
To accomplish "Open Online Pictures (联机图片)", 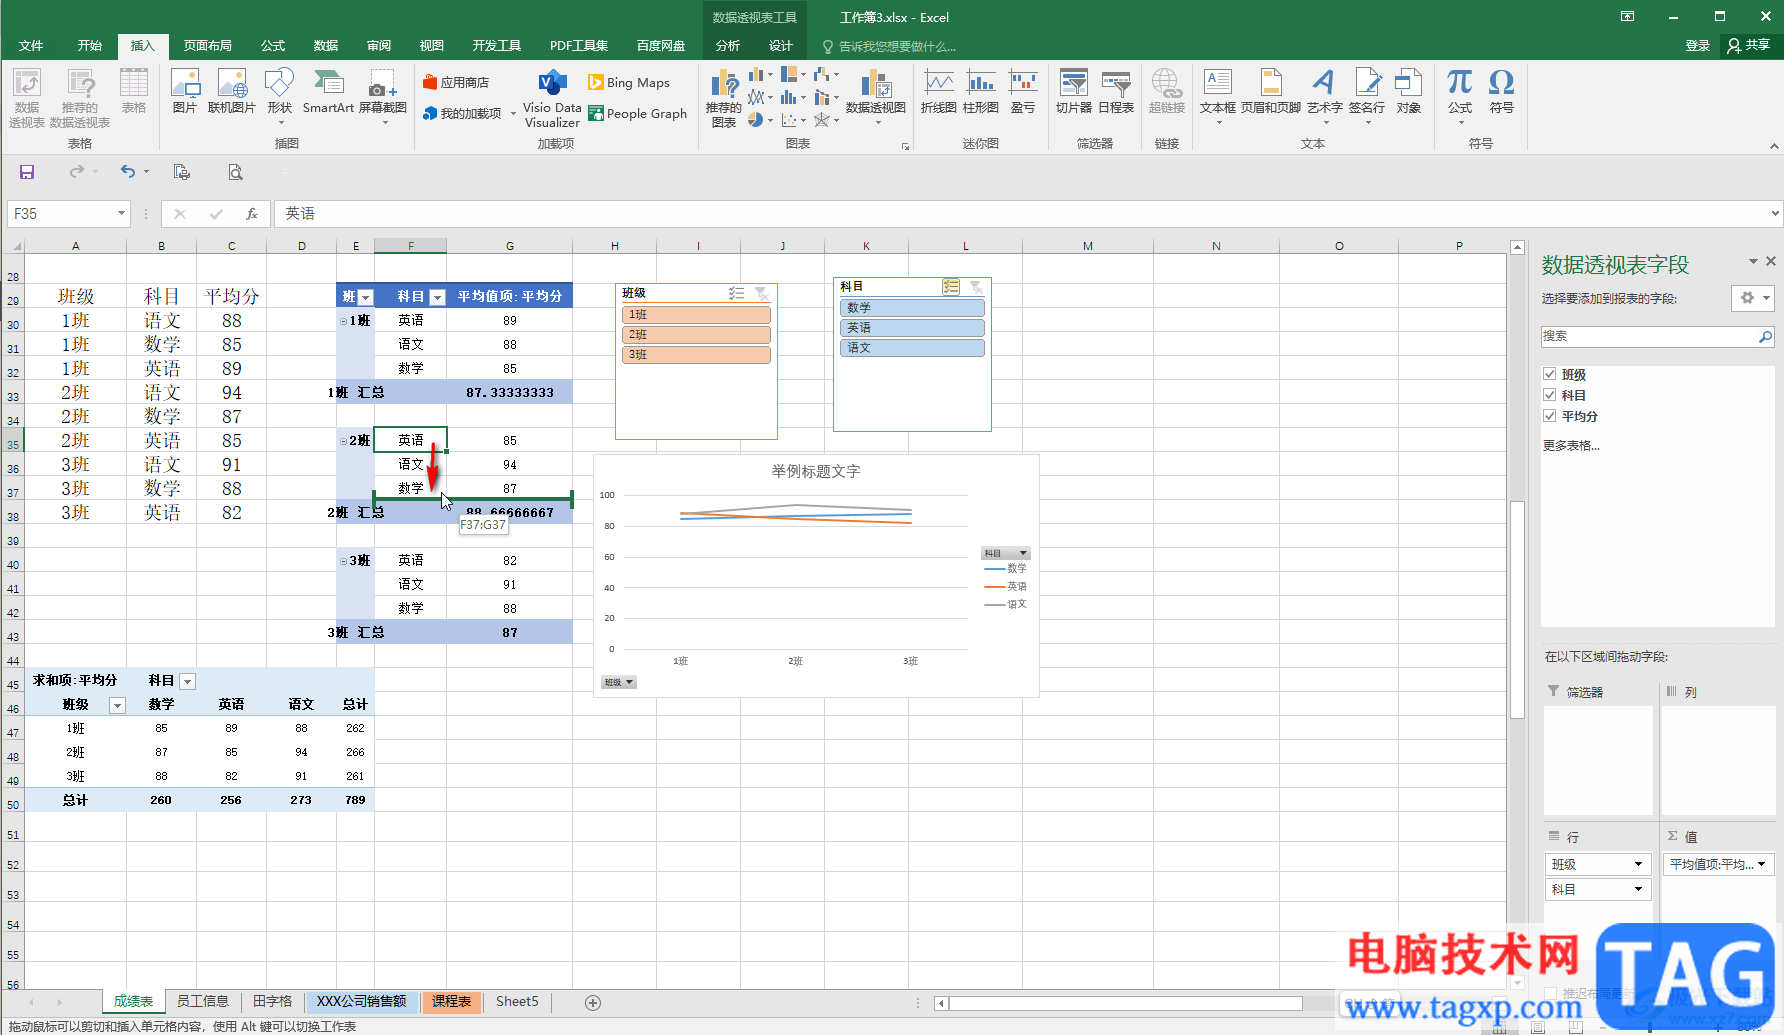I will click(232, 91).
